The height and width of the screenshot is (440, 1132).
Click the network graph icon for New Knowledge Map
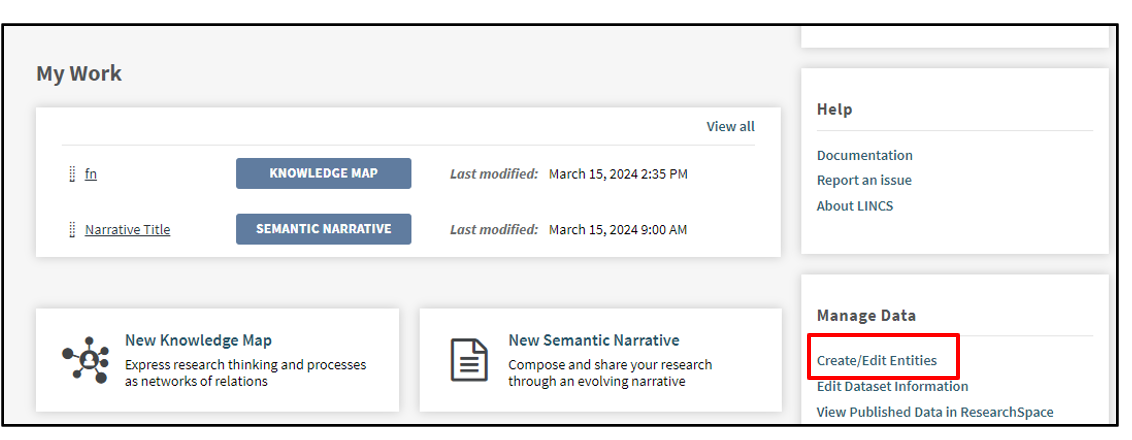85,360
